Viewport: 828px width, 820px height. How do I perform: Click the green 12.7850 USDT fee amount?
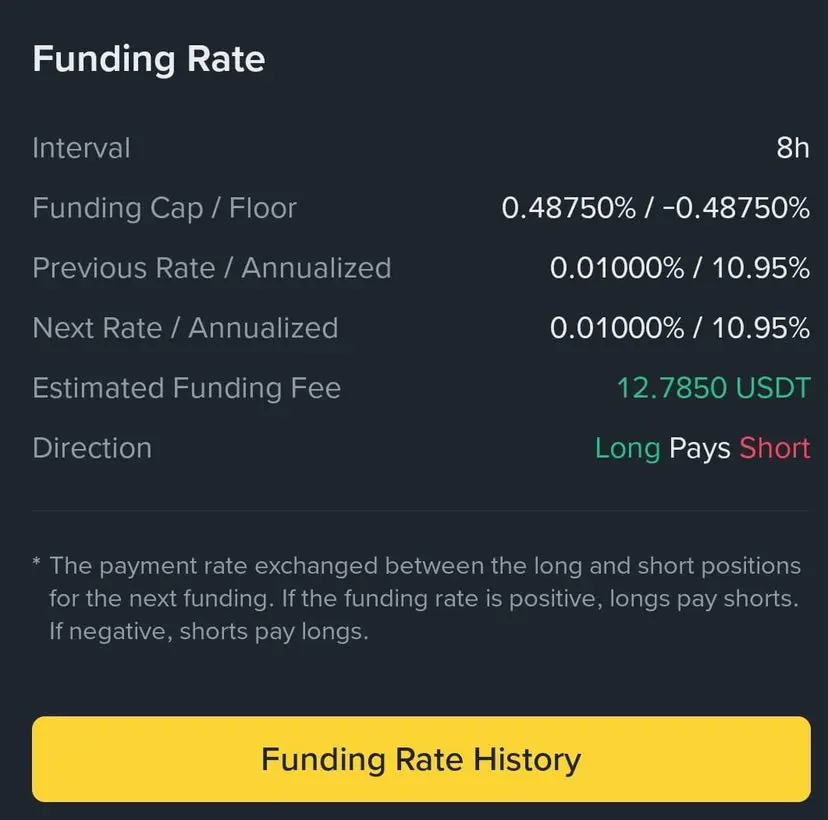pyautogui.click(x=713, y=388)
